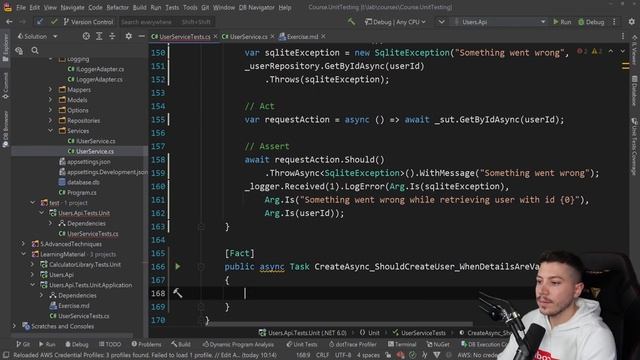Collapse the Services folder

click(x=51, y=131)
